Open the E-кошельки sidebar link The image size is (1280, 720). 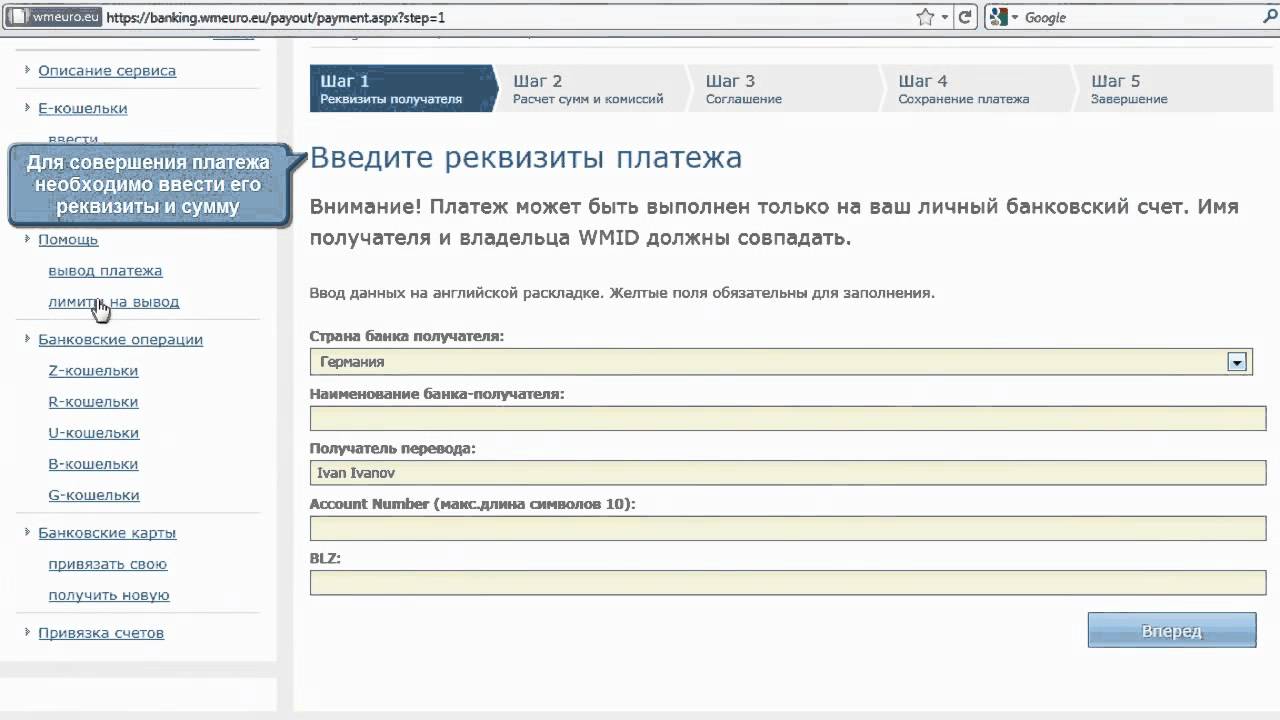[83, 109]
